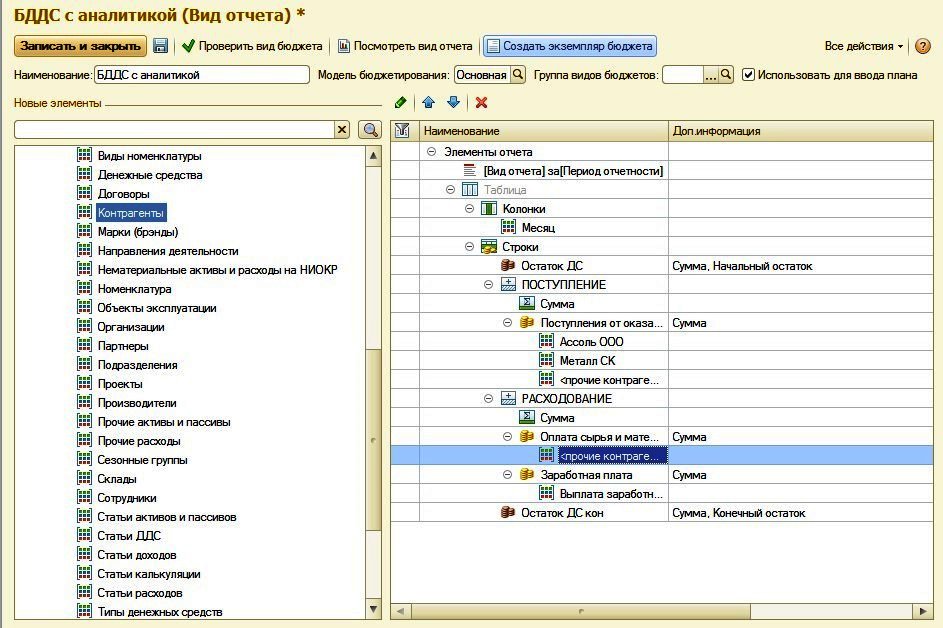The width and height of the screenshot is (943, 628).
Task: Open the 'Все действия' menu
Action: click(864, 46)
